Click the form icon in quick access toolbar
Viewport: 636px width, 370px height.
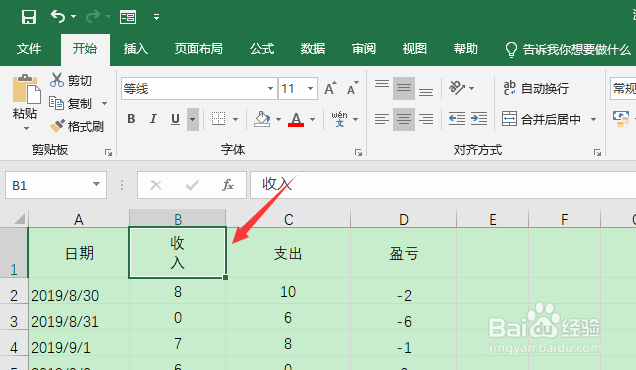pos(128,17)
